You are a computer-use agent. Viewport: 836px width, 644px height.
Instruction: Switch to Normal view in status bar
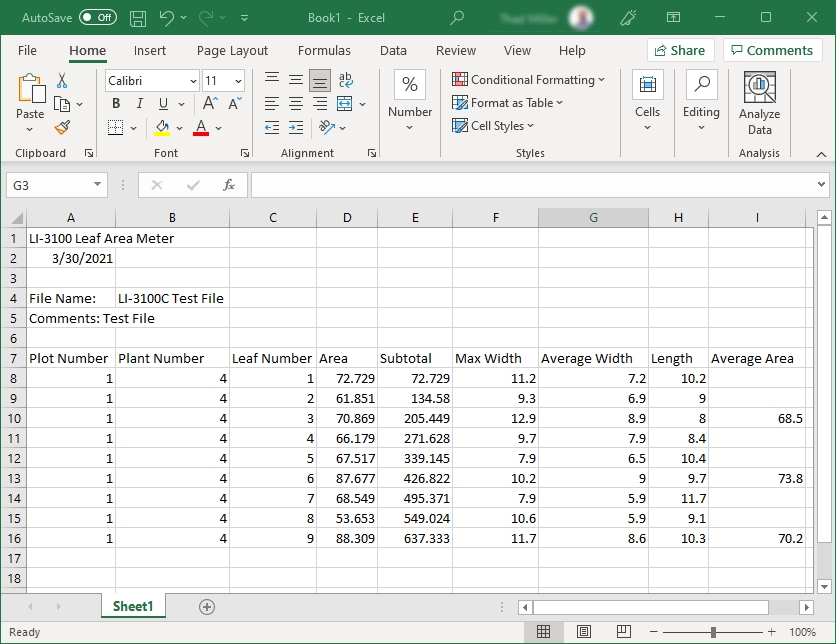click(x=543, y=632)
